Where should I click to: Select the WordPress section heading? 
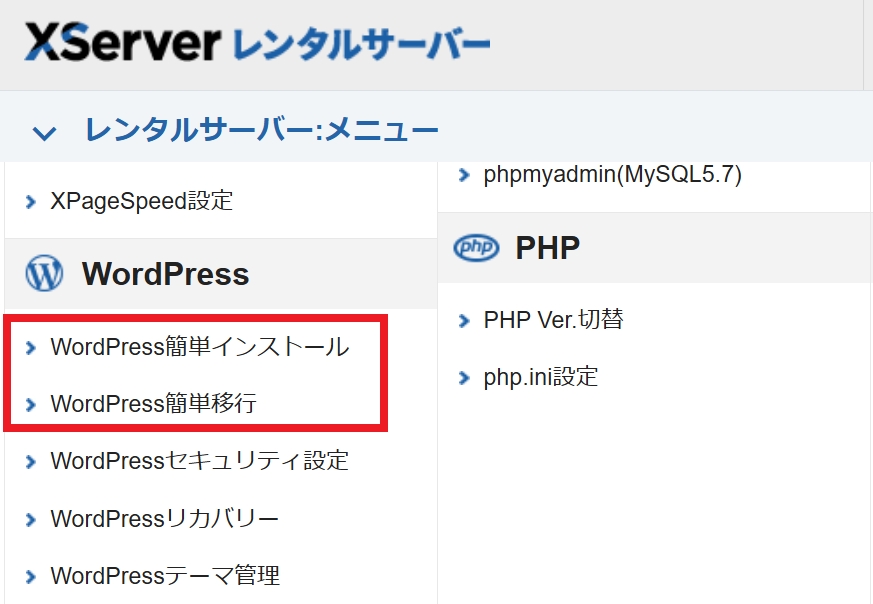[x=165, y=274]
